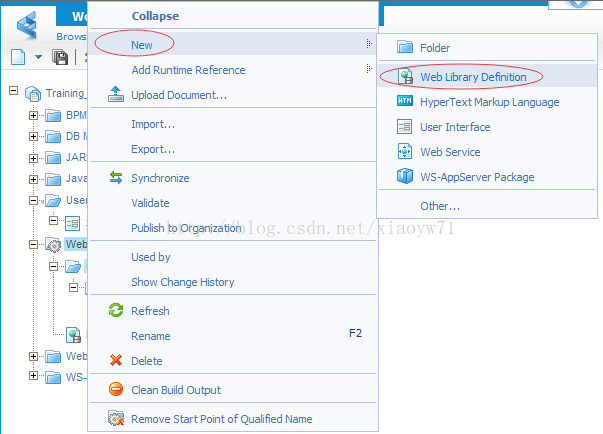Click the Web gear node icon

click(53, 245)
